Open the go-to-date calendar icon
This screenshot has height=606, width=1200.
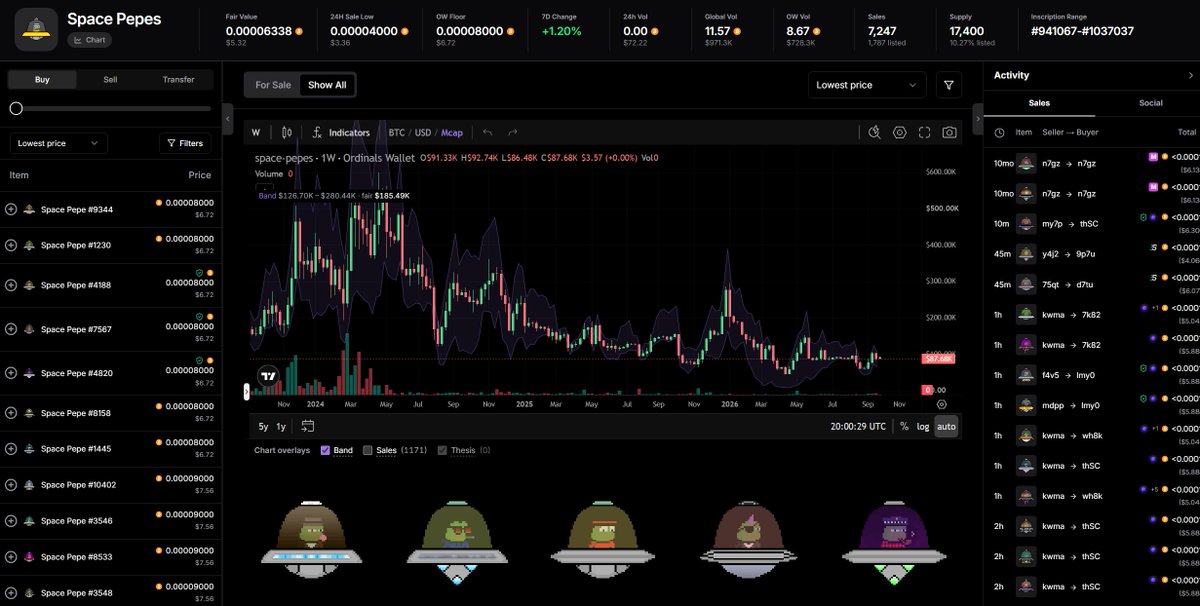pyautogui.click(x=308, y=426)
